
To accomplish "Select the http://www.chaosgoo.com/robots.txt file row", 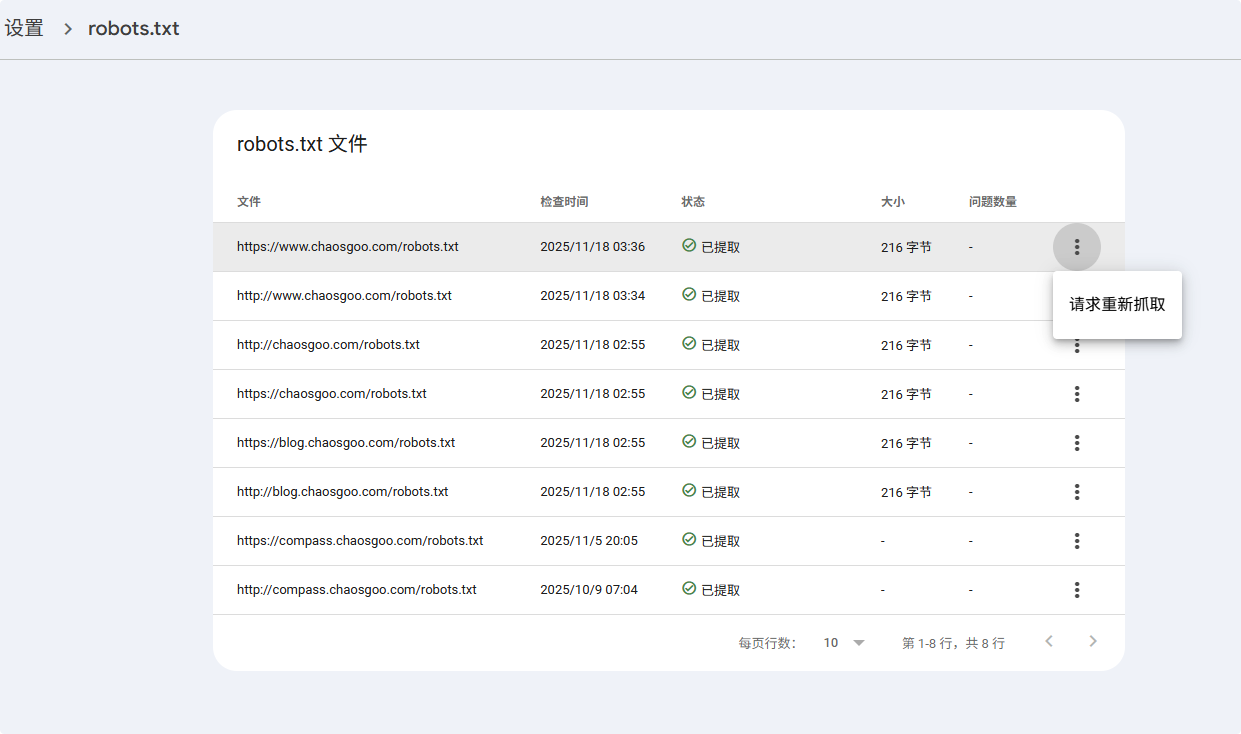I will pos(344,296).
